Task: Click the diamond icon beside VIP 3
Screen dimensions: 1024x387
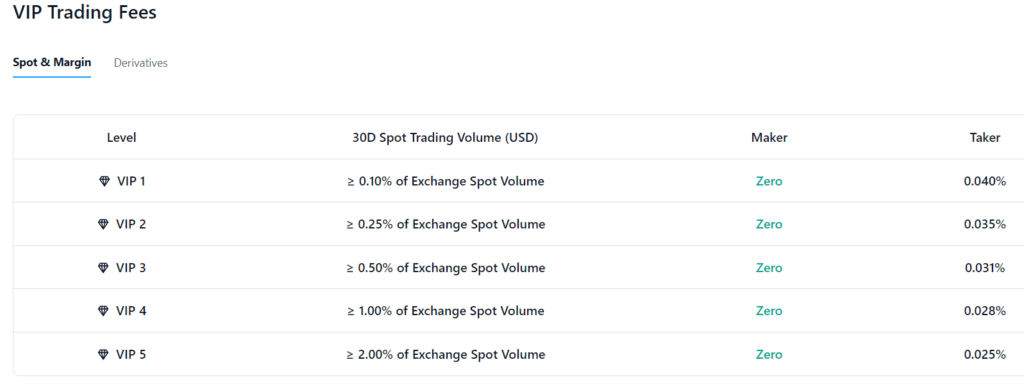Action: pos(103,268)
